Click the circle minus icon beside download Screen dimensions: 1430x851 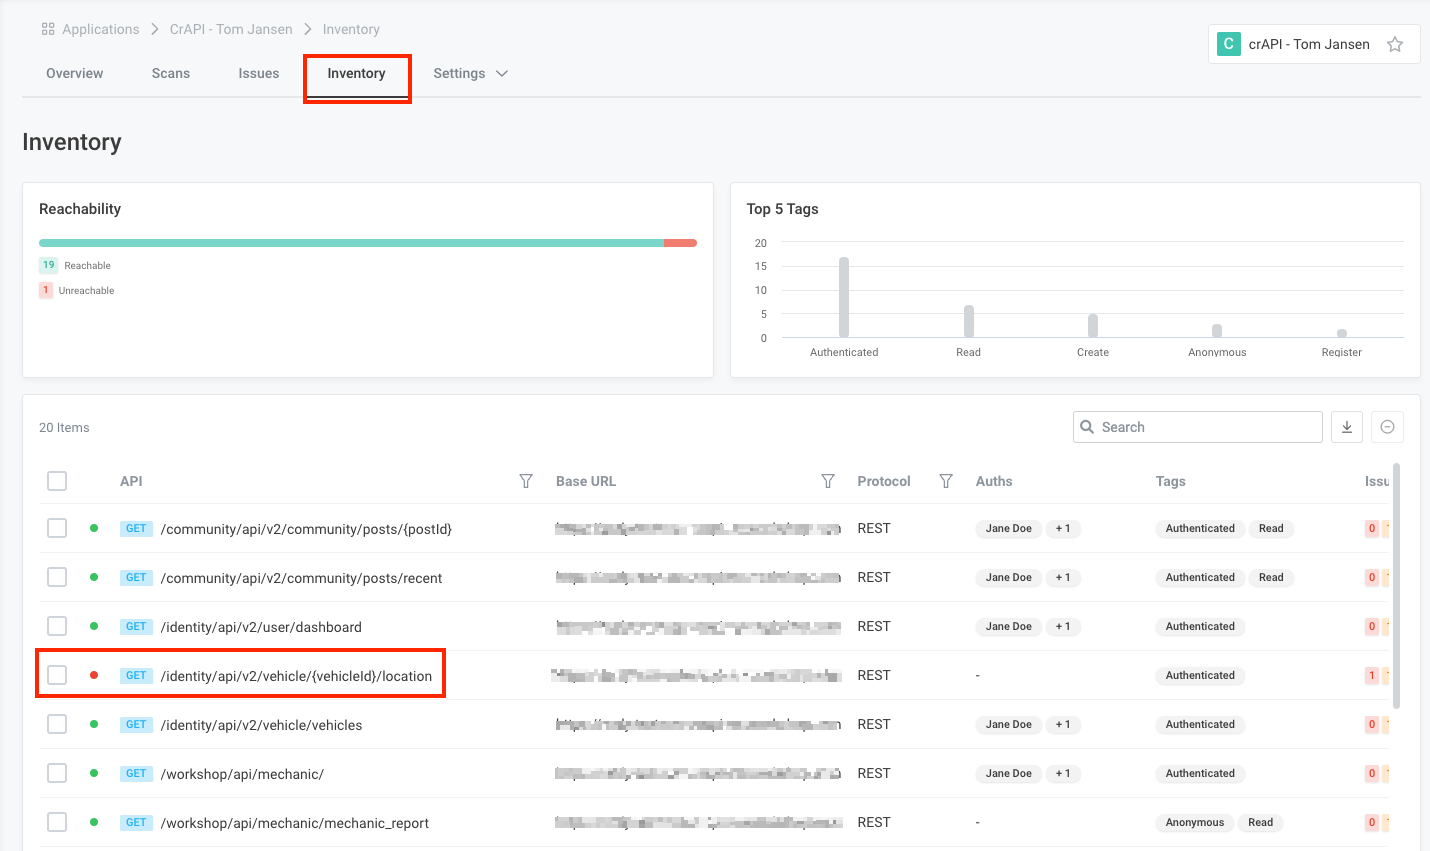pyautogui.click(x=1387, y=427)
